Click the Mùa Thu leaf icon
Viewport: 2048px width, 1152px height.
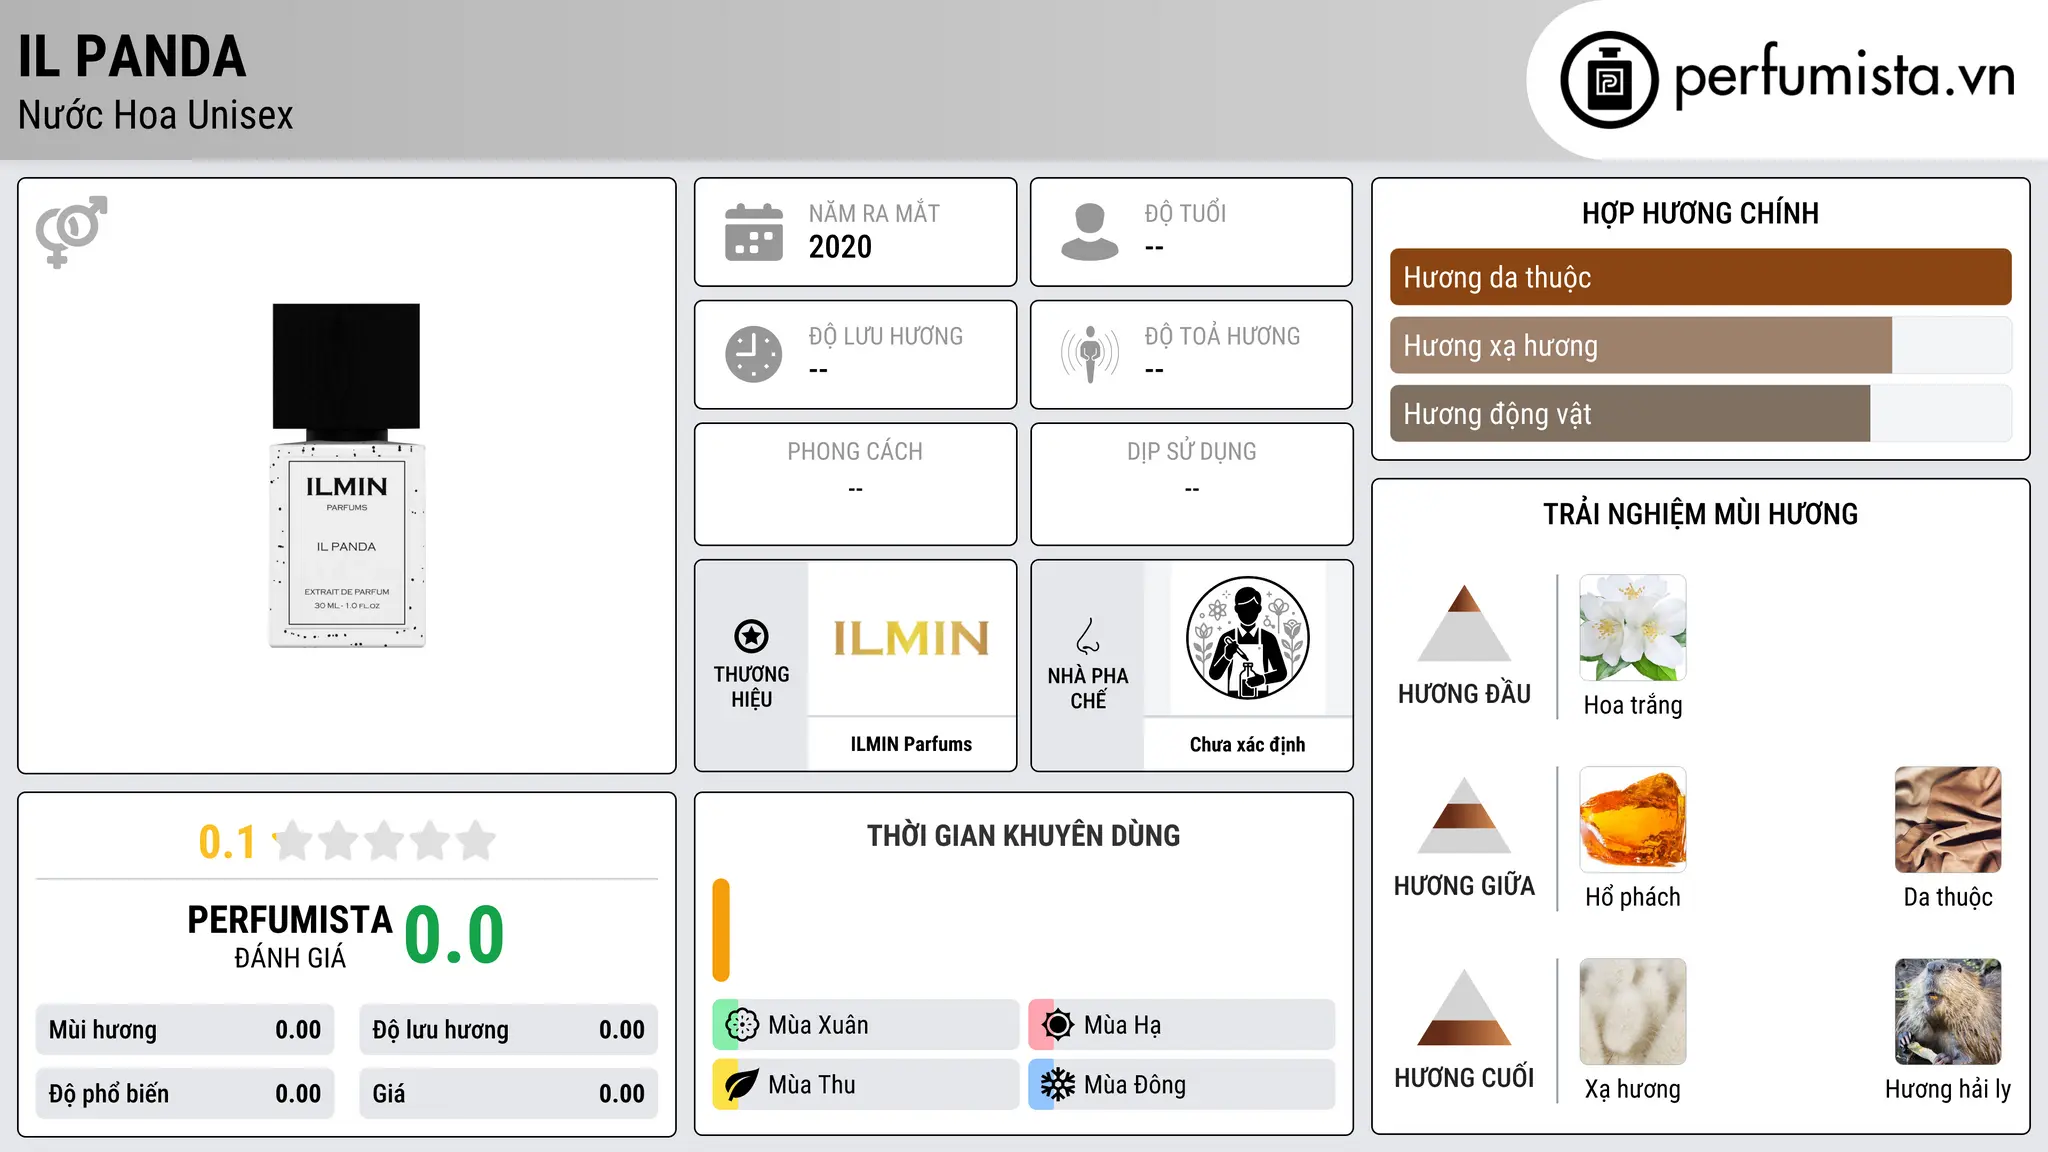click(x=742, y=1085)
